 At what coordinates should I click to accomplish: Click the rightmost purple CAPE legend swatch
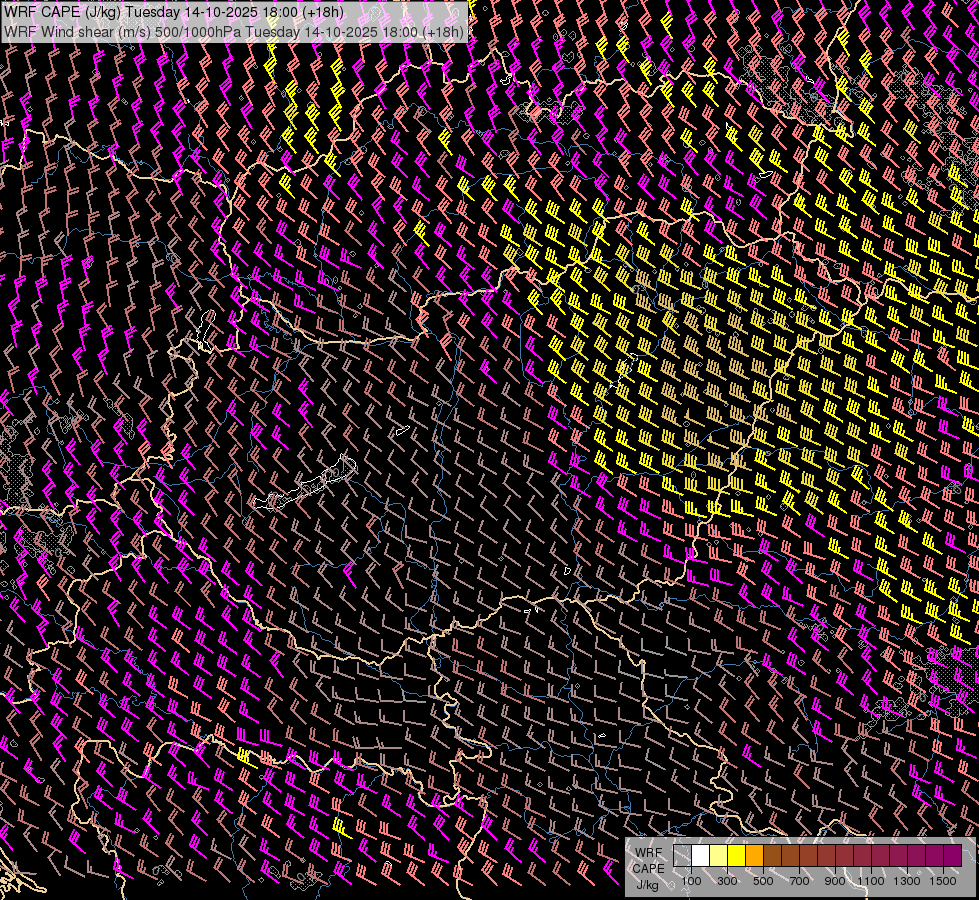tap(952, 856)
